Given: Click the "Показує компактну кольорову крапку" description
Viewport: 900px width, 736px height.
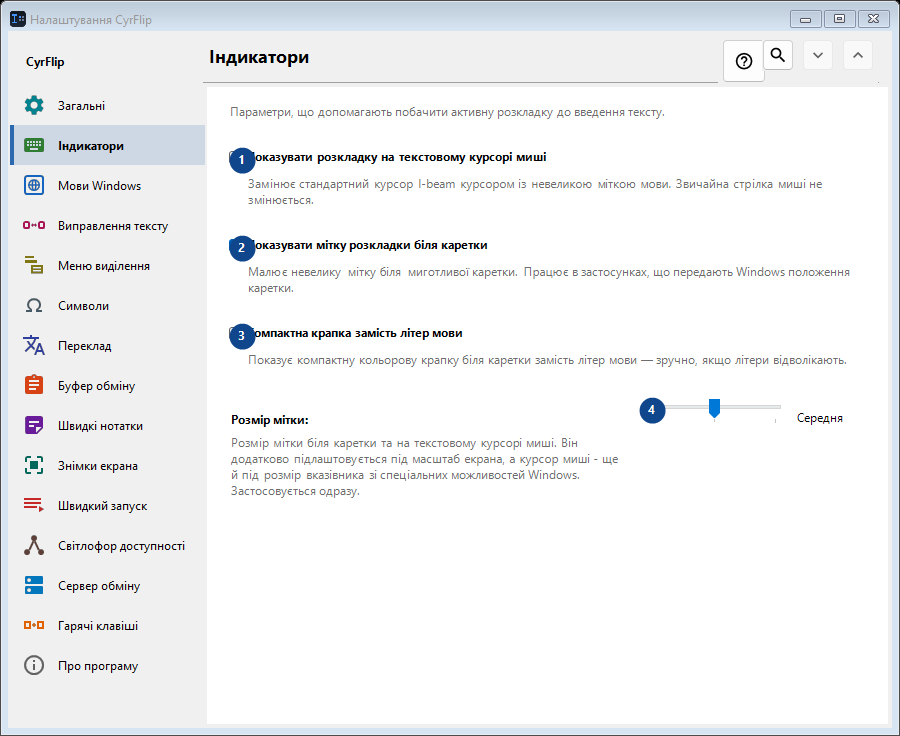Looking at the screenshot, I should 548,360.
